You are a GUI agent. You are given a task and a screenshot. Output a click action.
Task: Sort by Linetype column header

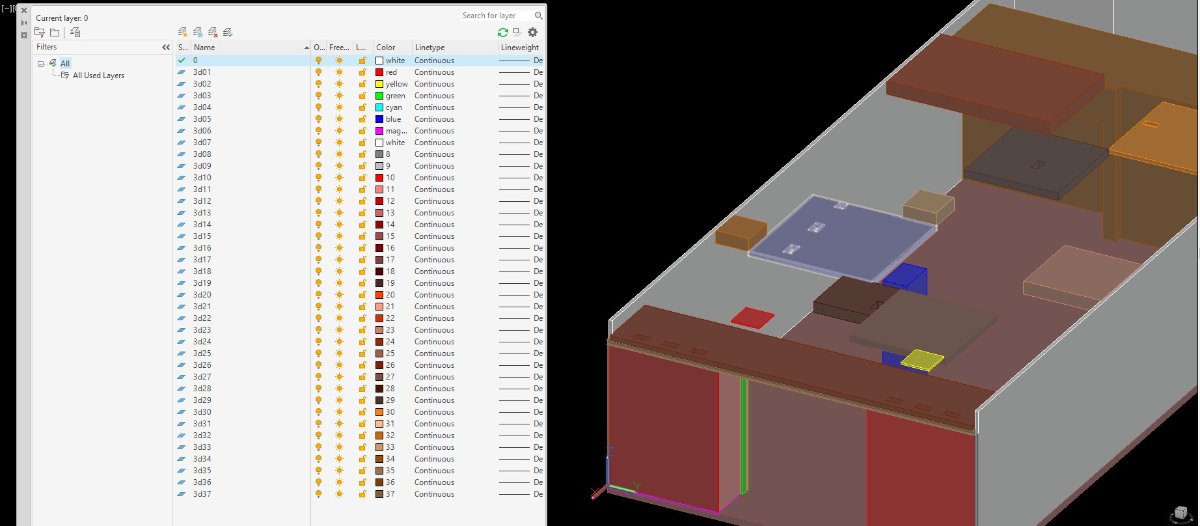pyautogui.click(x=430, y=47)
